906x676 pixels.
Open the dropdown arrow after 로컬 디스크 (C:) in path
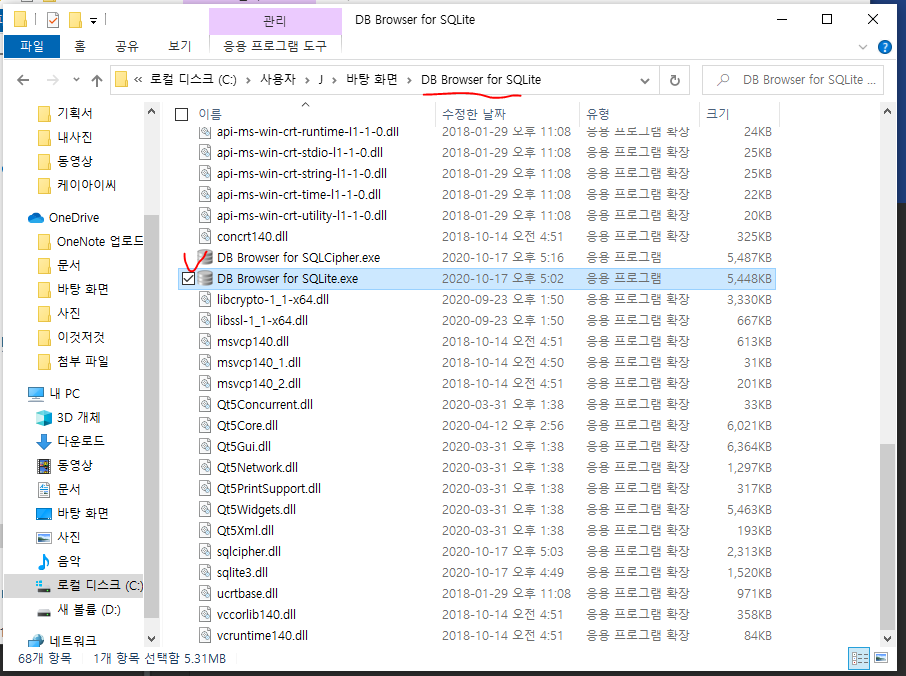tap(248, 80)
